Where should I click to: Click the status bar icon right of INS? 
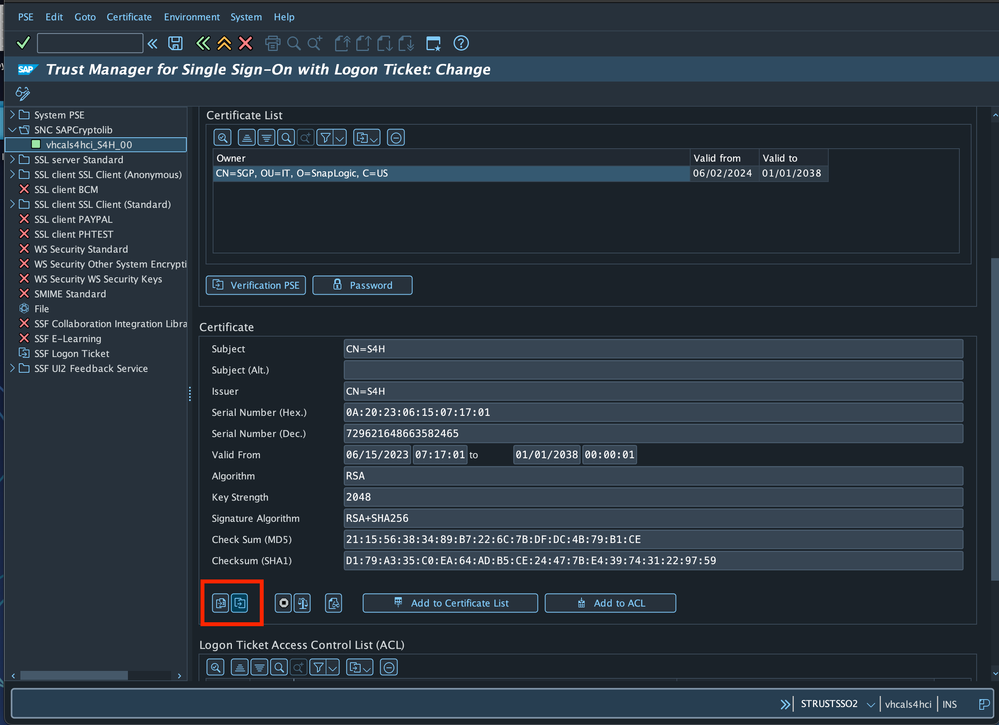984,704
